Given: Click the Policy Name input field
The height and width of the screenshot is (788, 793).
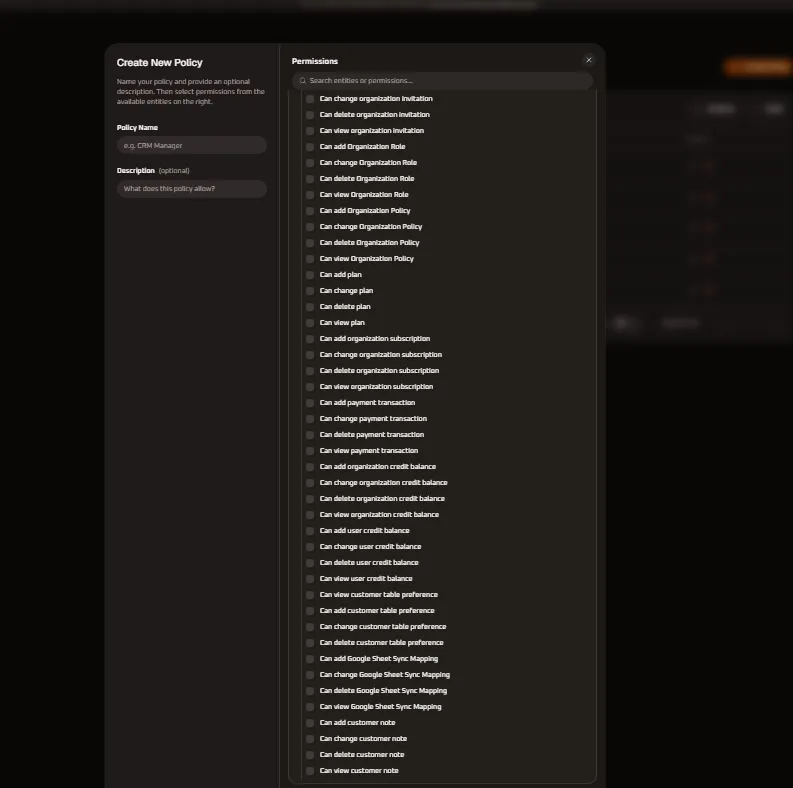Looking at the screenshot, I should click(x=192, y=145).
